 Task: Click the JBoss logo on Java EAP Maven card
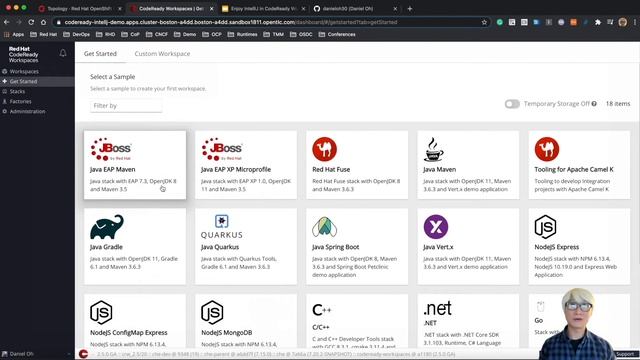pos(111,149)
